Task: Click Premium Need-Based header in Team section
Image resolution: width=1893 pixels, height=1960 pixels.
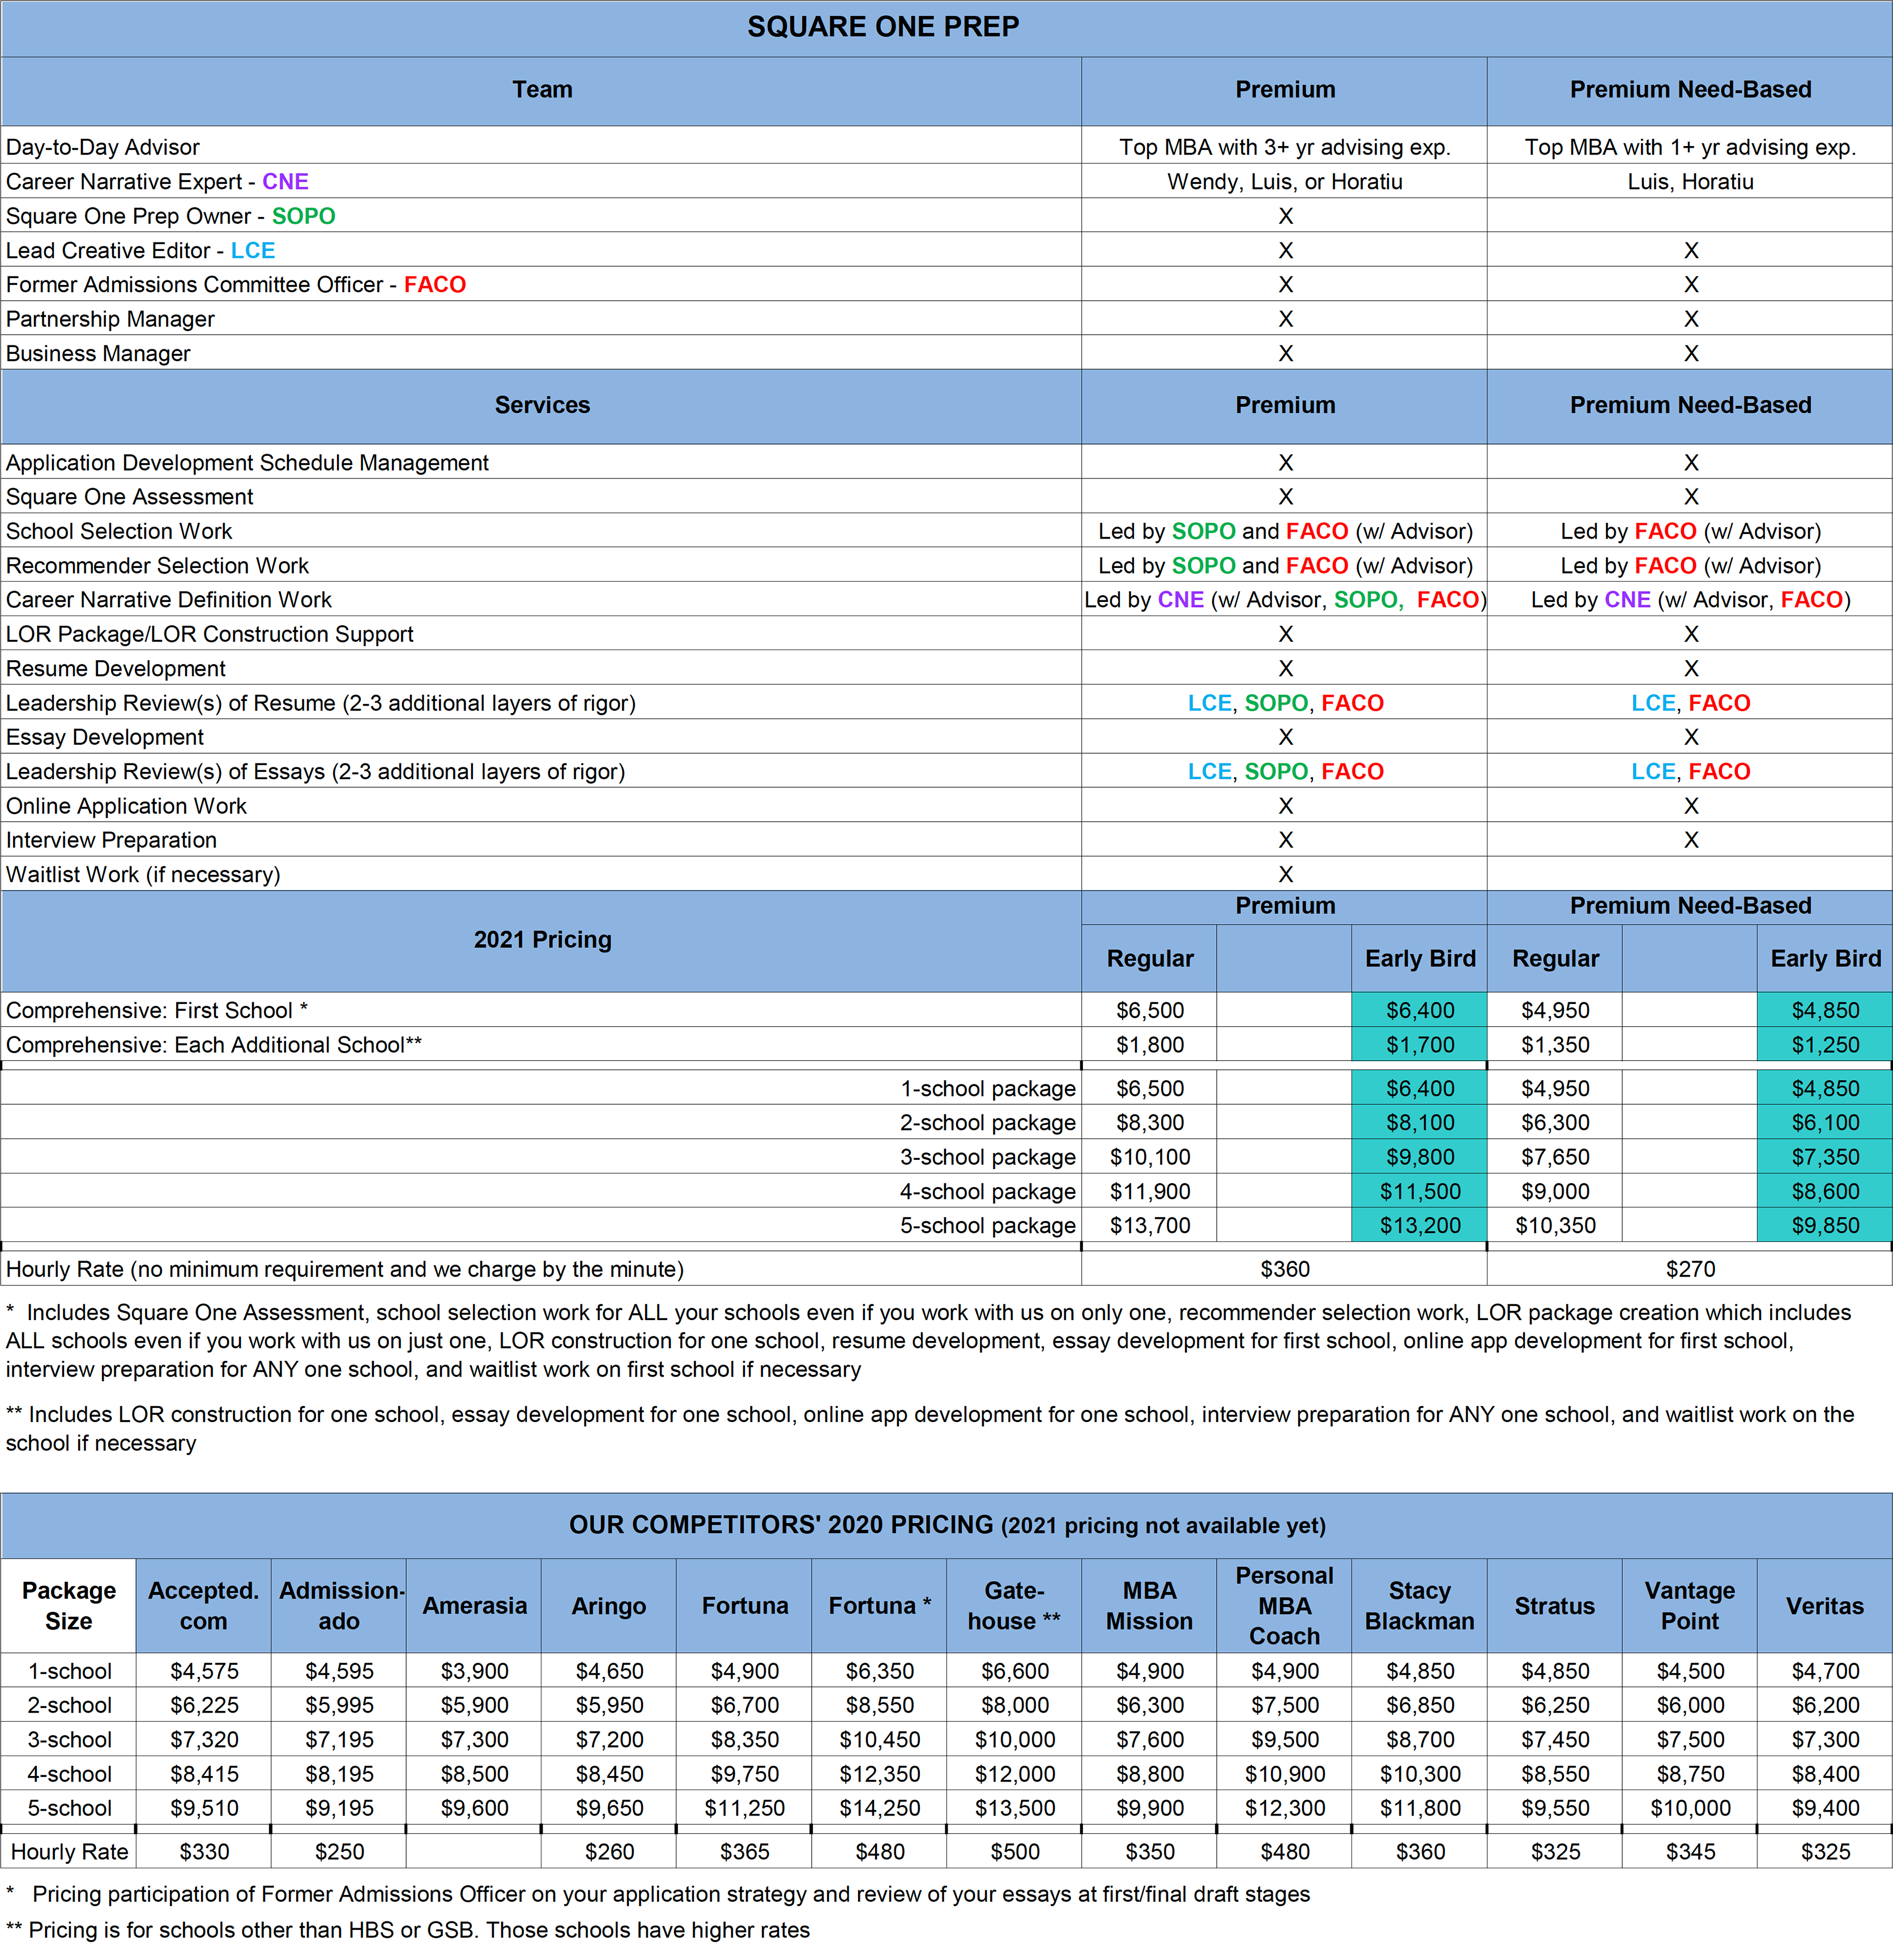Action: click(1690, 89)
